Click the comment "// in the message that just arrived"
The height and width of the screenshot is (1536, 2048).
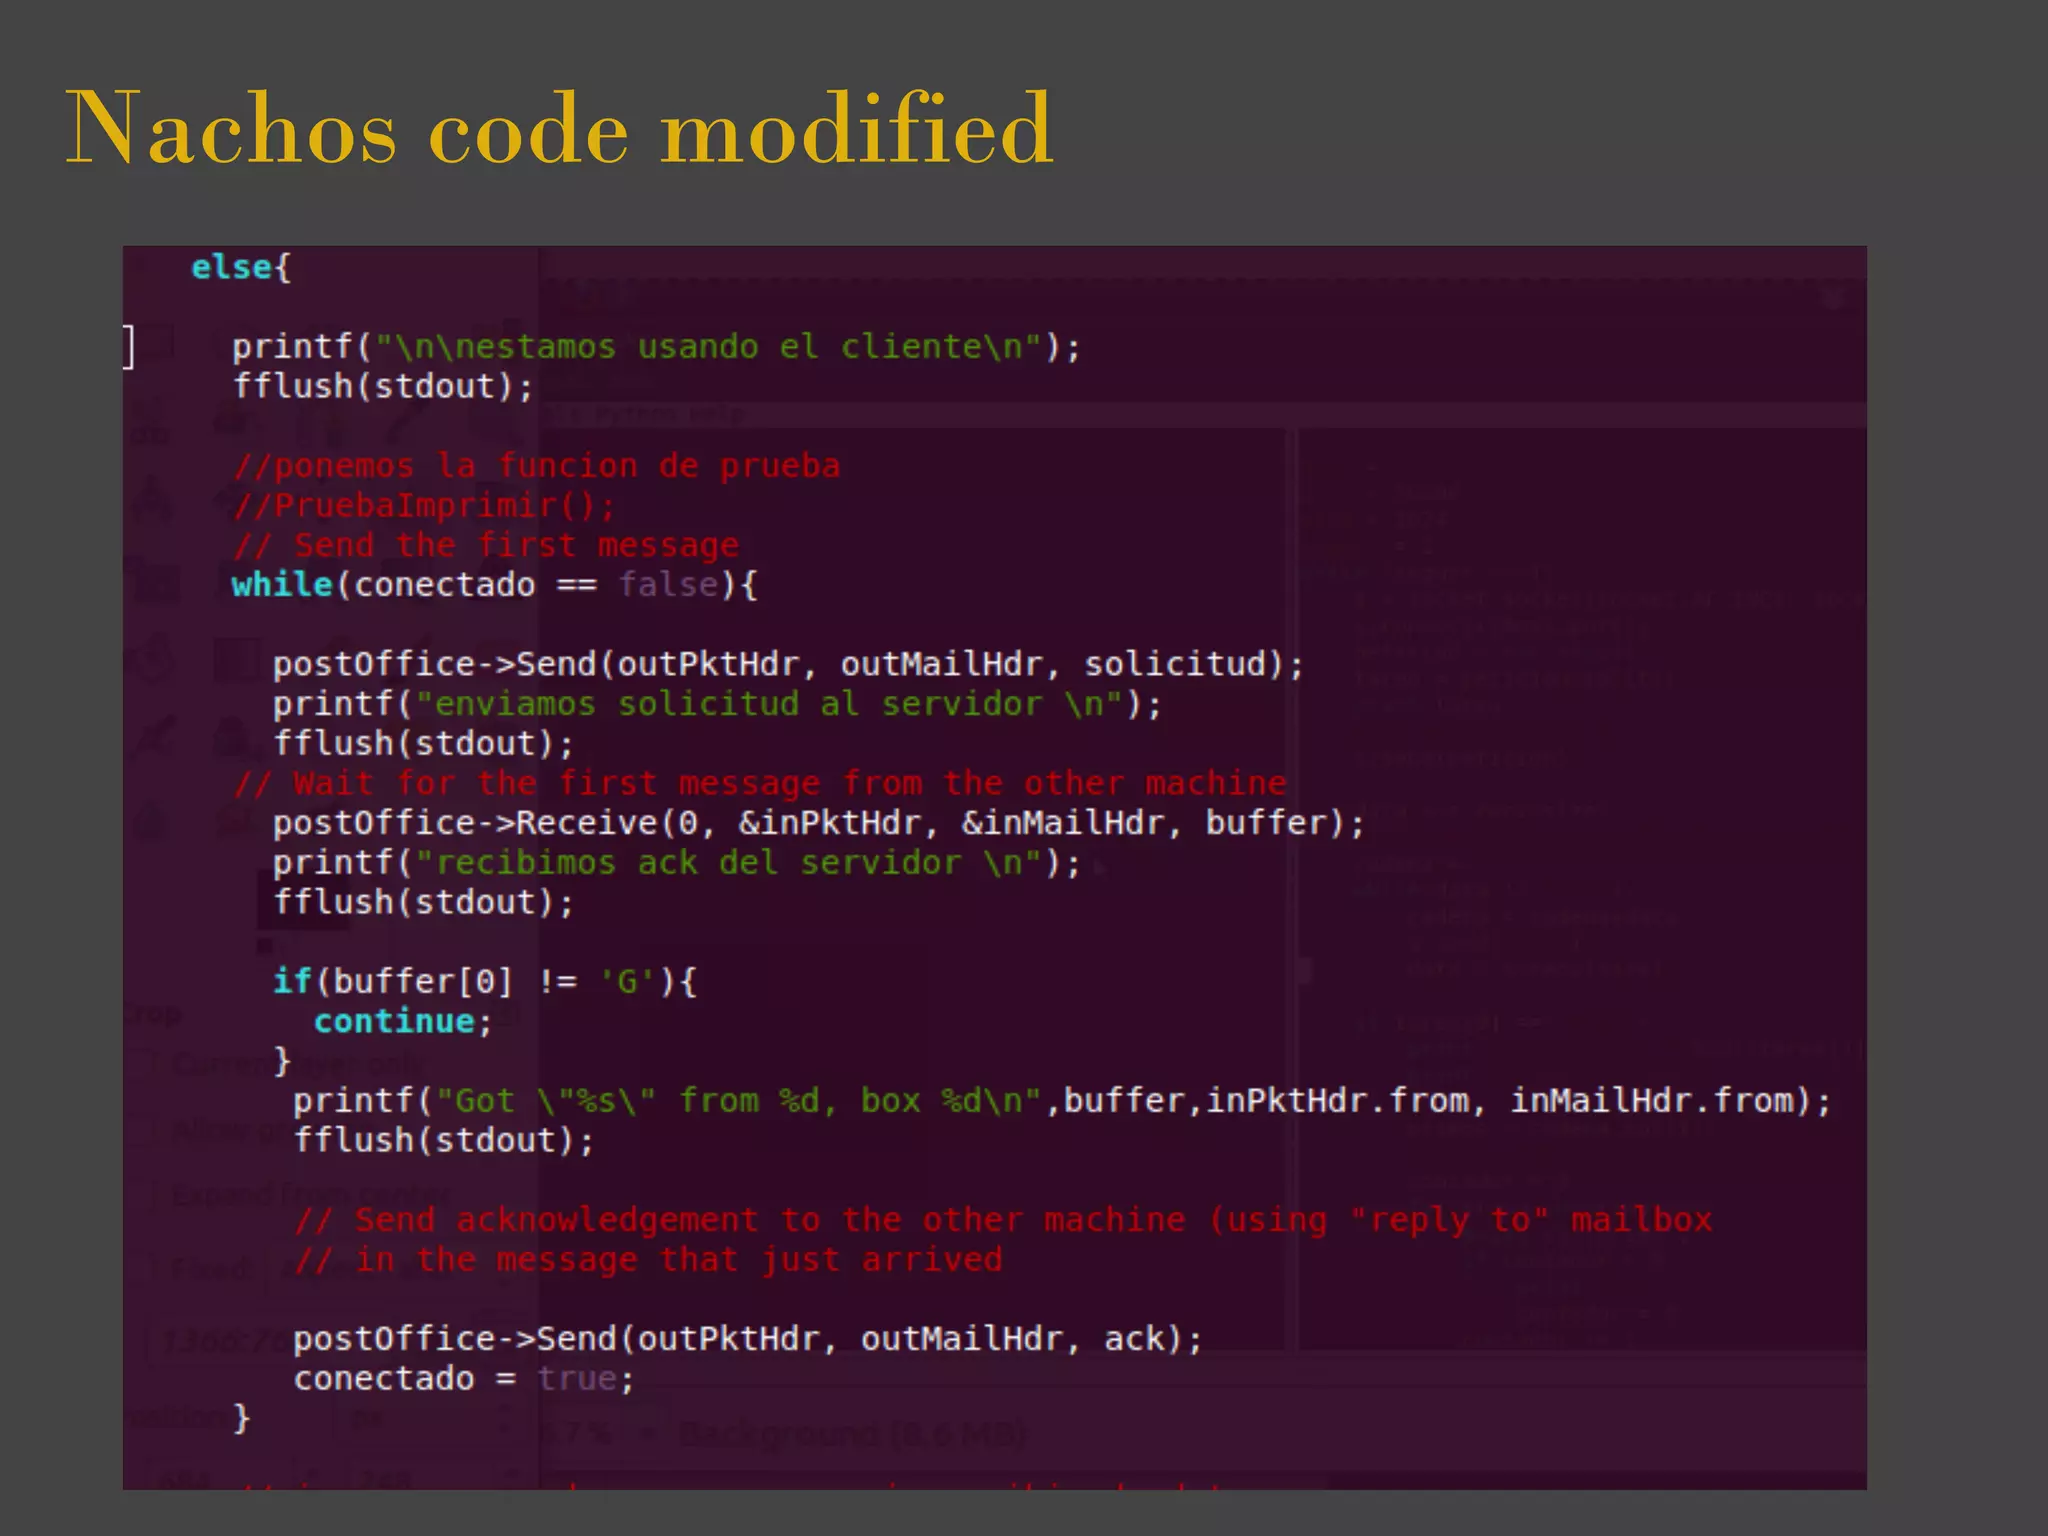648,1260
